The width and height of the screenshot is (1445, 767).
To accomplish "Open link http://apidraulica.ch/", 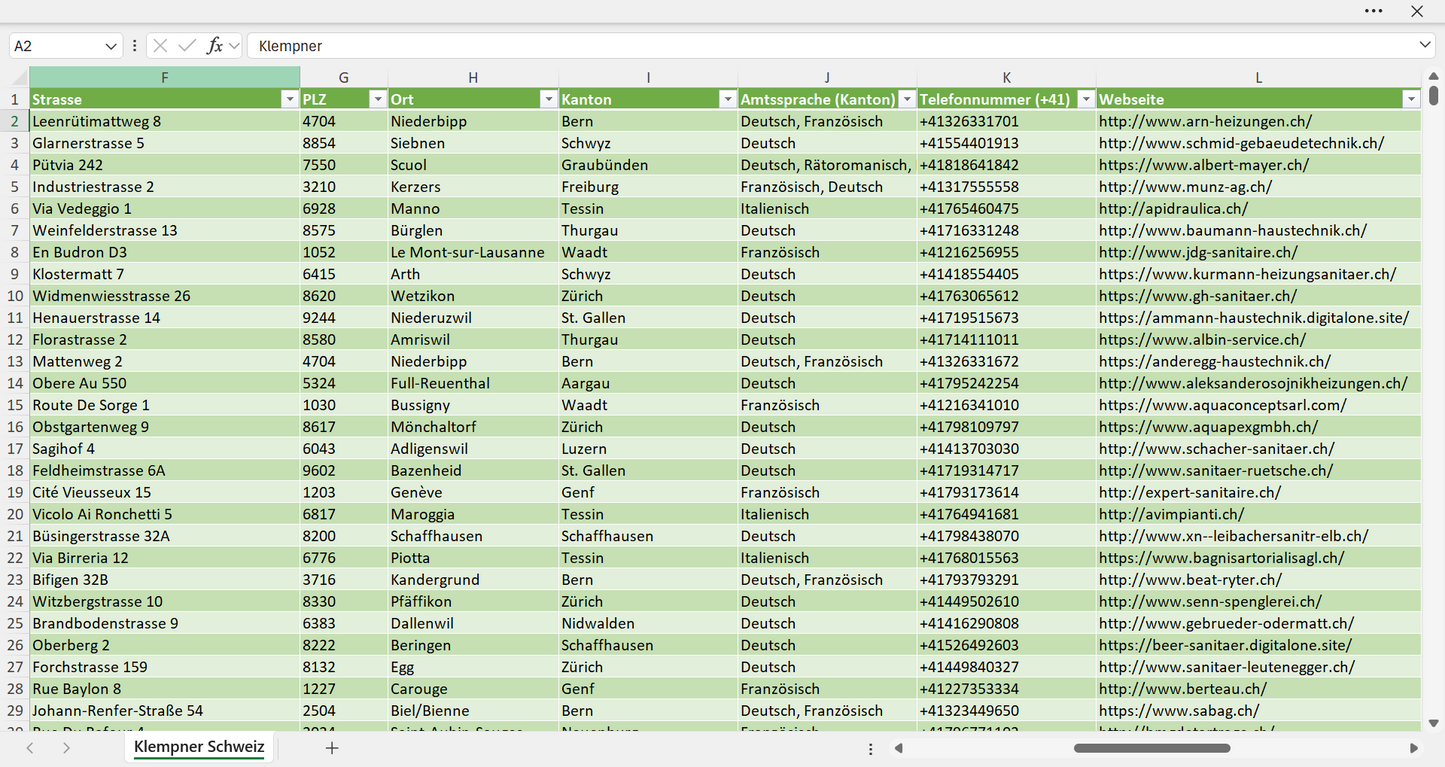I will pos(1173,209).
